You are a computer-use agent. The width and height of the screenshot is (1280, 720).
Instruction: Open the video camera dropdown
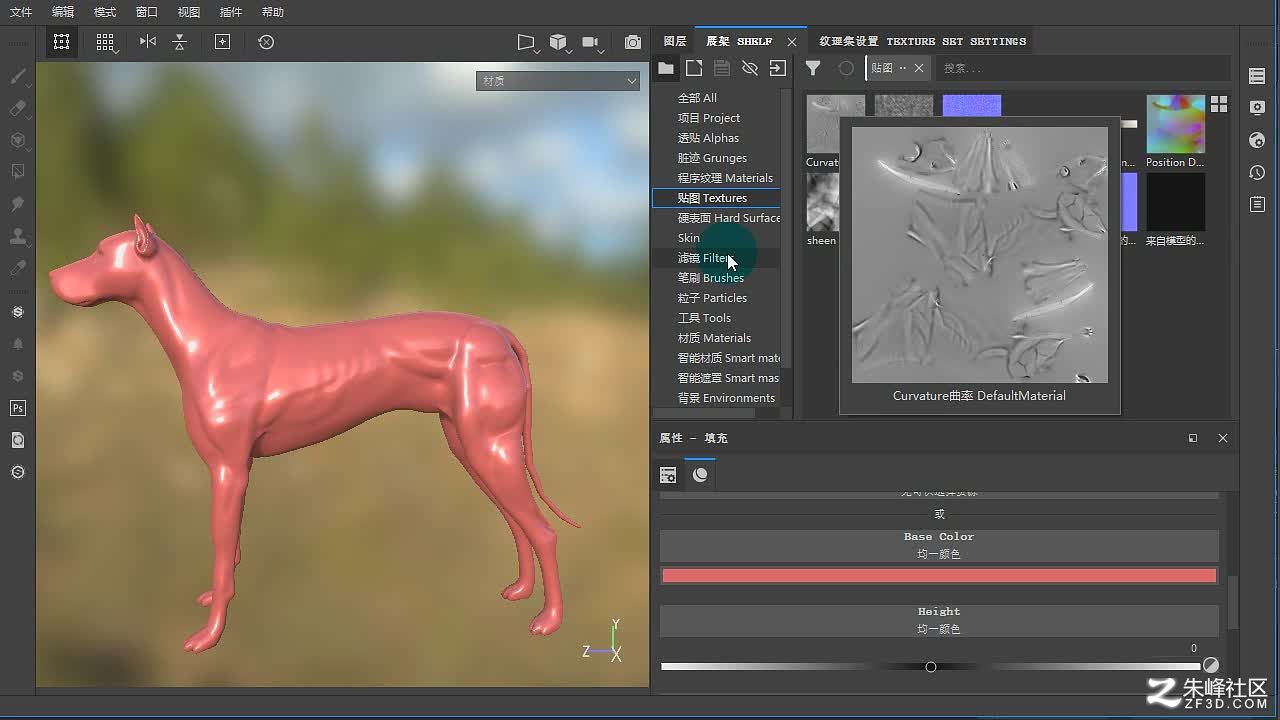click(593, 42)
